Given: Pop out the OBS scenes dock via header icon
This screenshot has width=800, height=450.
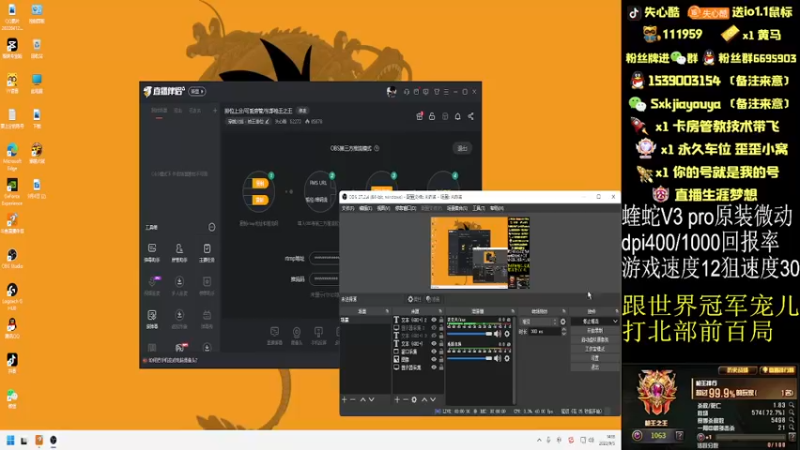Looking at the screenshot, I should (x=387, y=311).
